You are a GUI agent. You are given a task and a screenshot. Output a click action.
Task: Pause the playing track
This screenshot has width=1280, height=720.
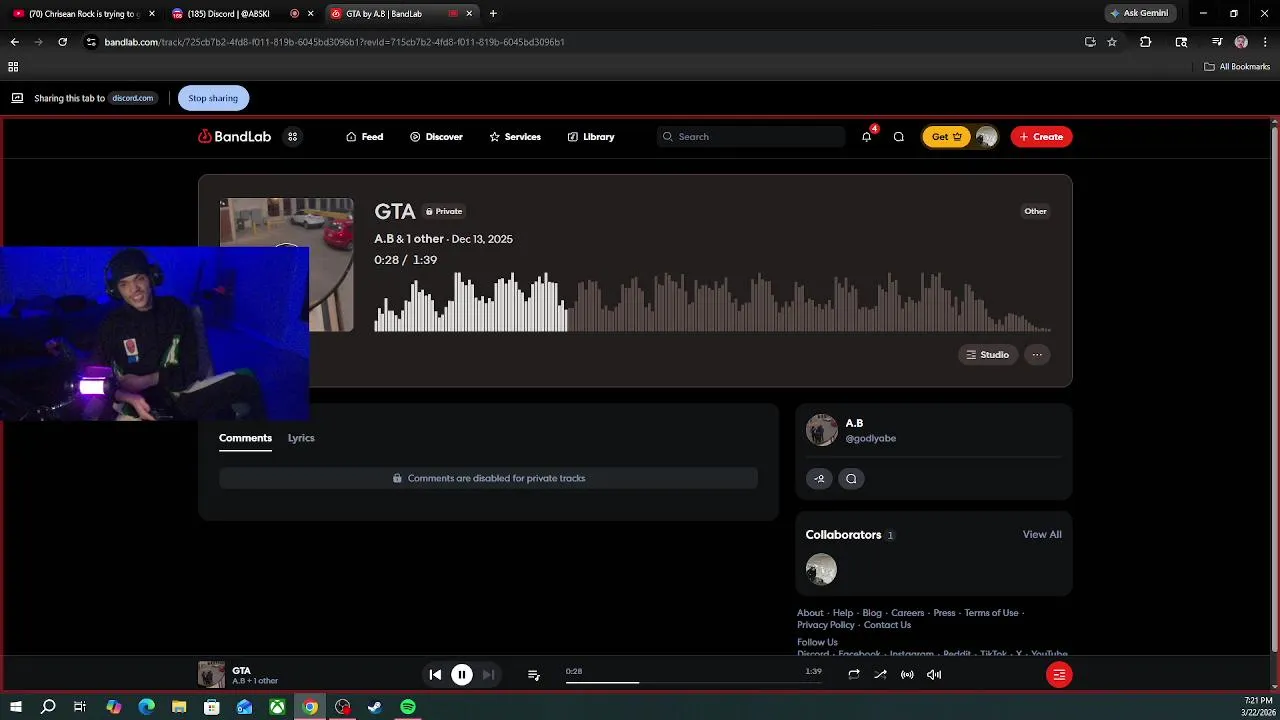[462, 675]
